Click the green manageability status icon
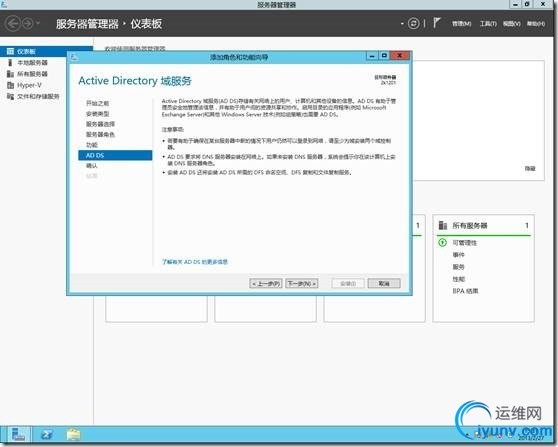The width and height of the screenshot is (558, 447). 442,243
